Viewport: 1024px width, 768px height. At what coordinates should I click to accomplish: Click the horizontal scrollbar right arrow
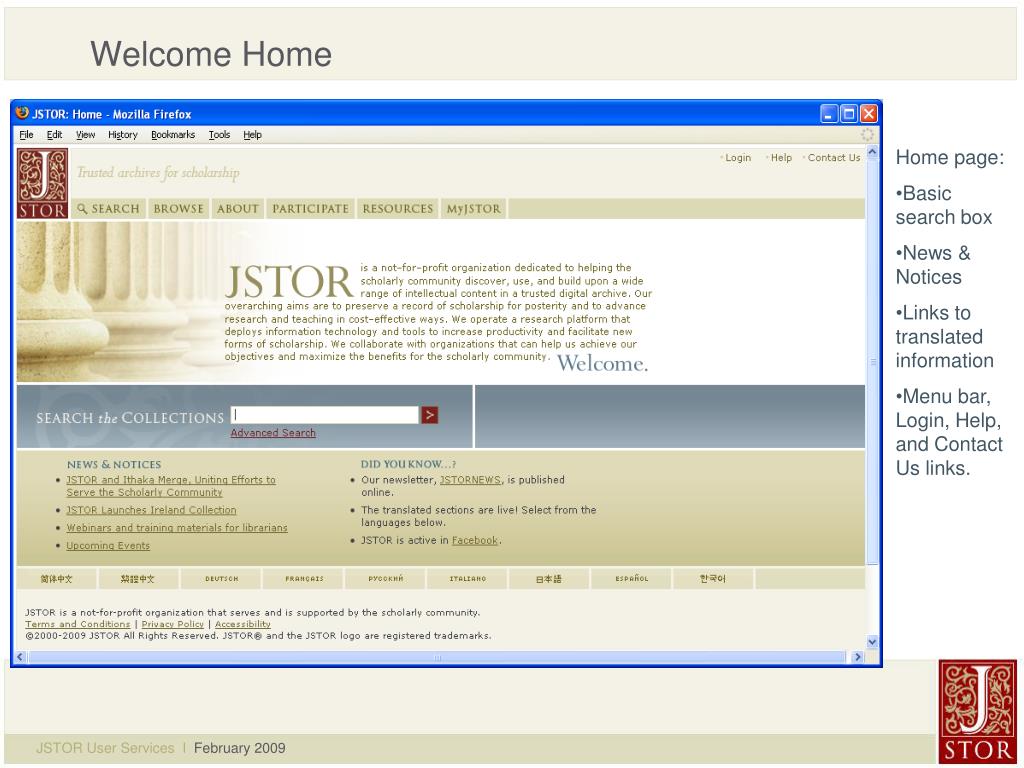click(857, 657)
